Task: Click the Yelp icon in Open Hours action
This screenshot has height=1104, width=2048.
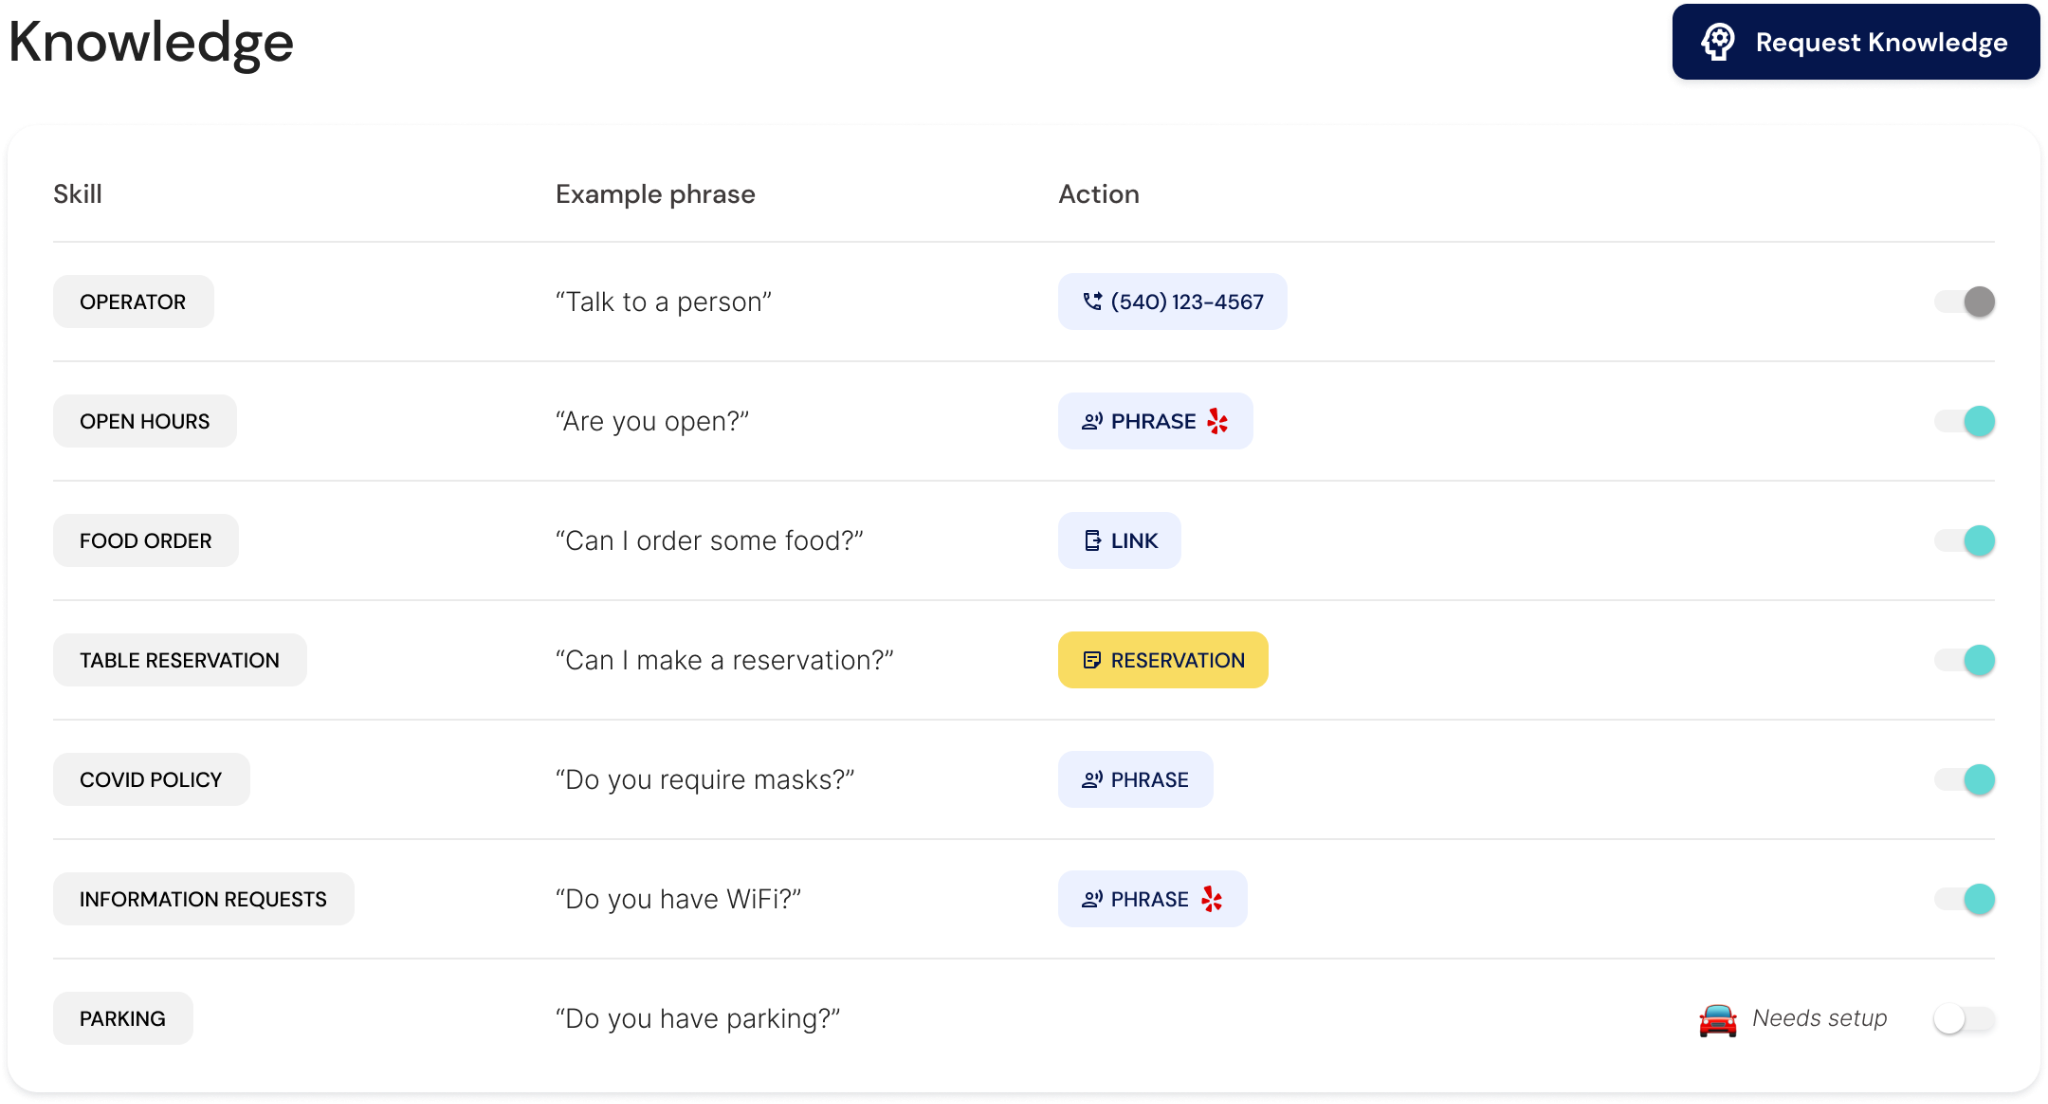Action: click(x=1217, y=421)
